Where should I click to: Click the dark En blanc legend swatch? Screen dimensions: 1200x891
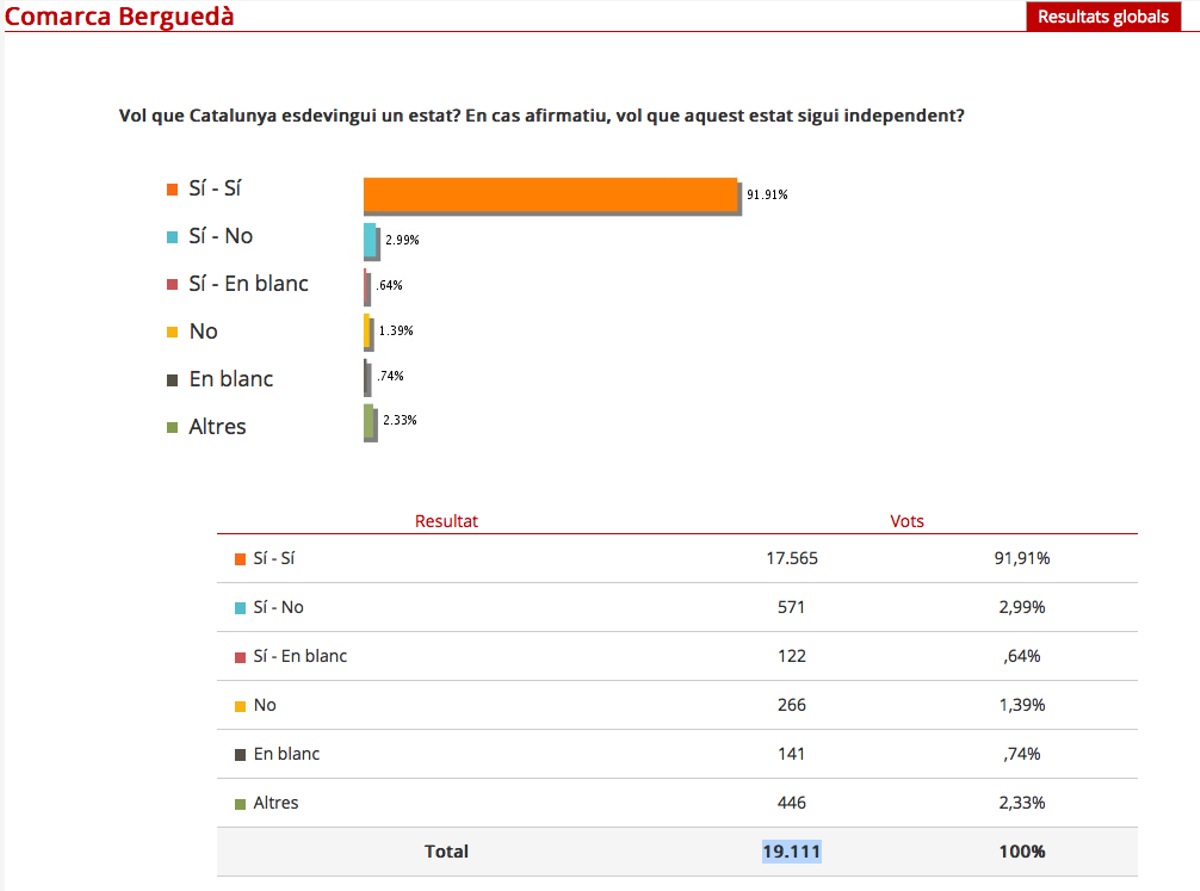point(172,380)
